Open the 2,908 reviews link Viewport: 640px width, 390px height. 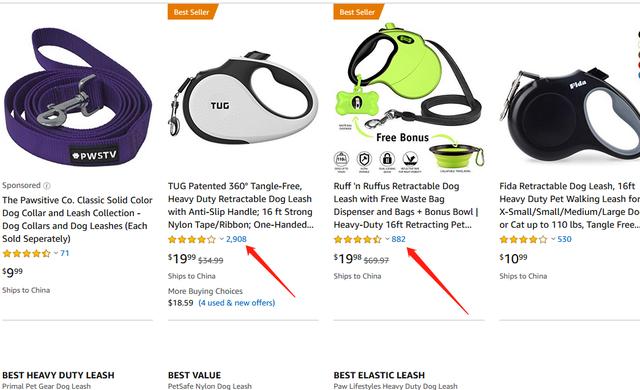(x=236, y=239)
